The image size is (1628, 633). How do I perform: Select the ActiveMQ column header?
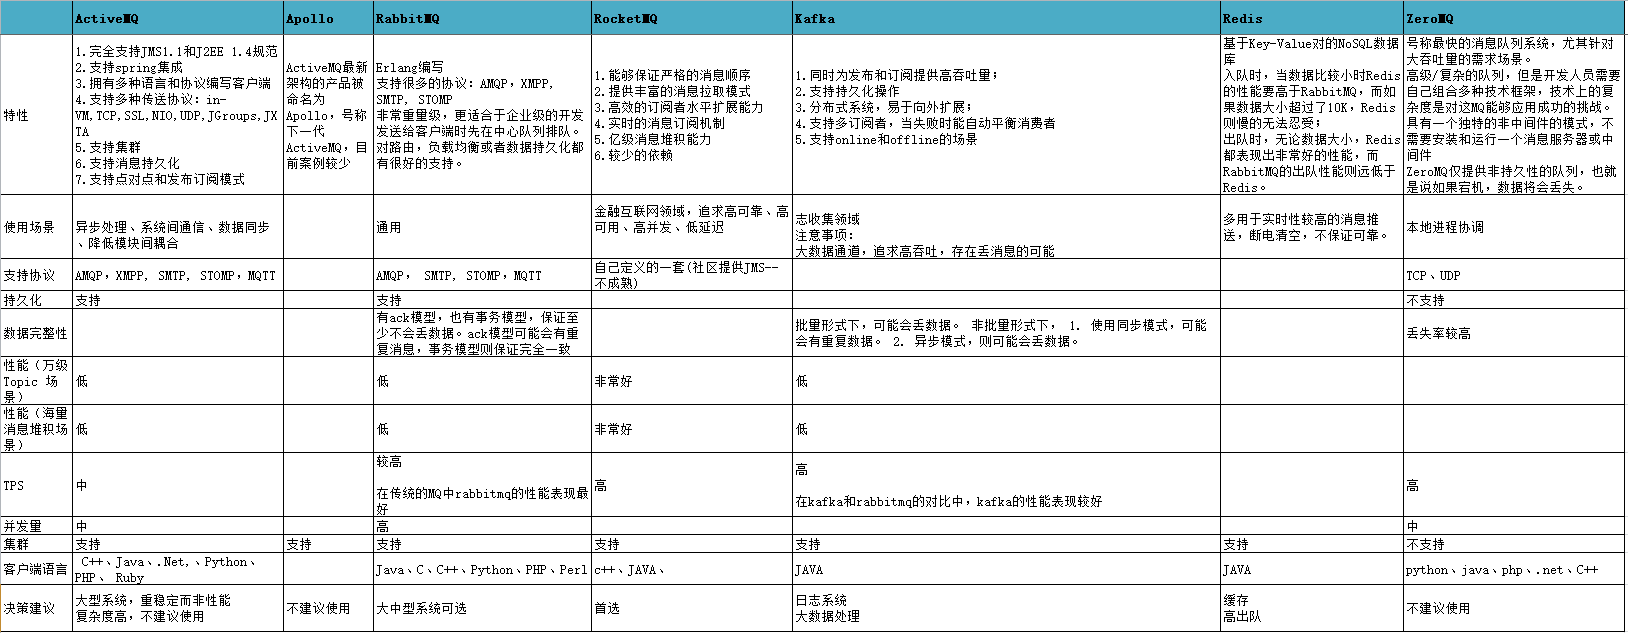pos(178,18)
